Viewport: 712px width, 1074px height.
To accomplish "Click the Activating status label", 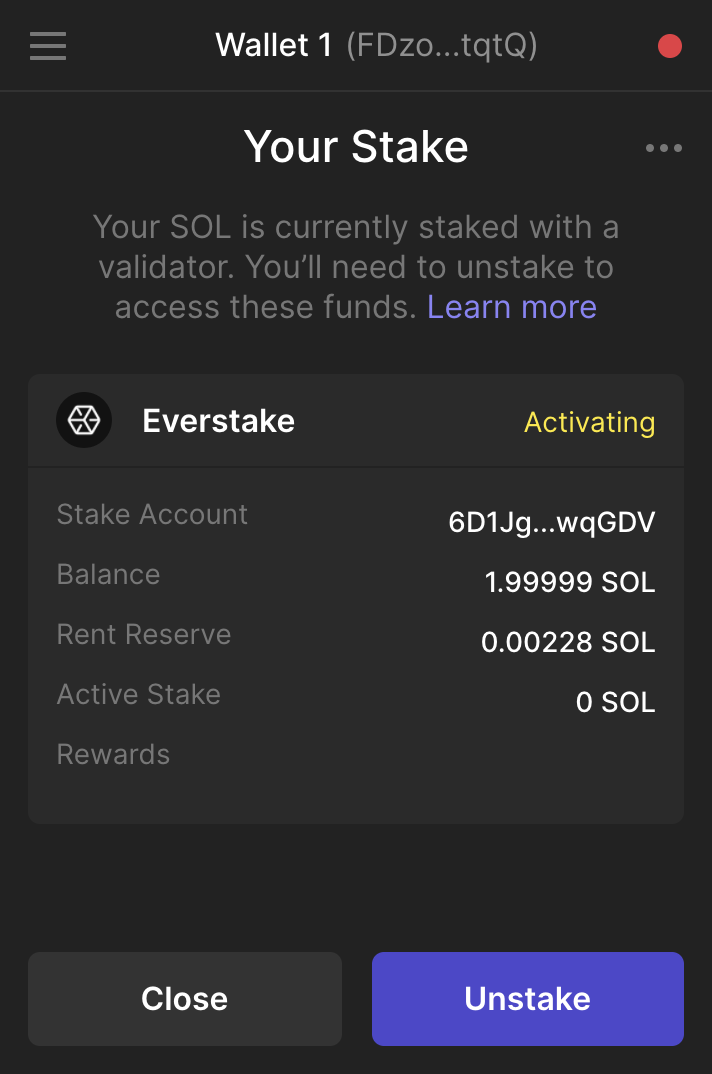I will click(x=589, y=423).
